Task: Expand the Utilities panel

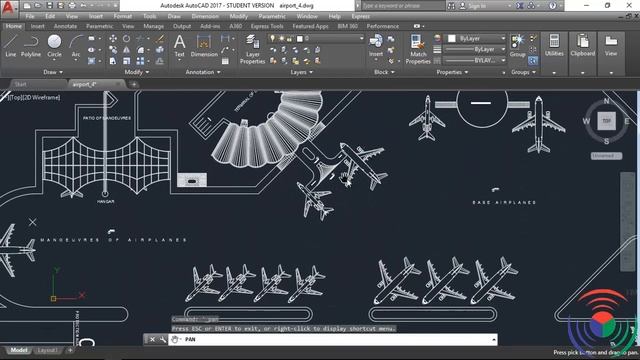Action: point(554,73)
